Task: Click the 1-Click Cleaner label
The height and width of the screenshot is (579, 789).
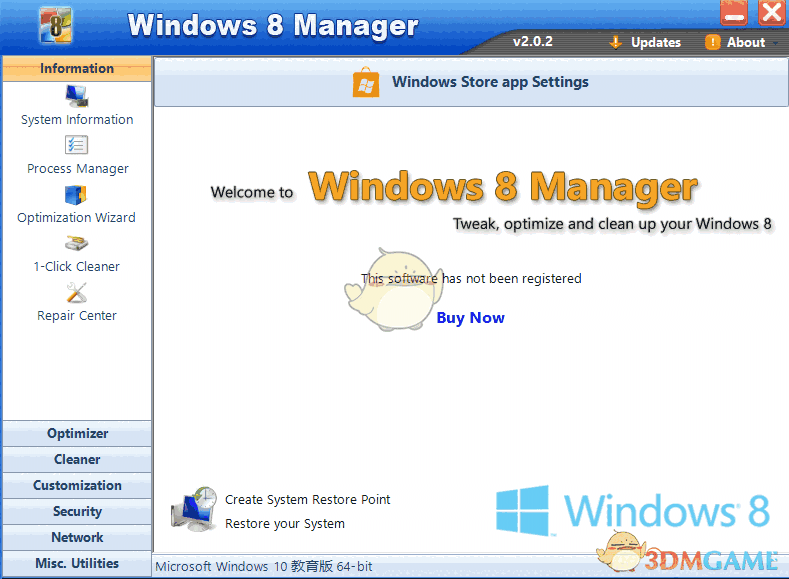Action: (x=76, y=267)
